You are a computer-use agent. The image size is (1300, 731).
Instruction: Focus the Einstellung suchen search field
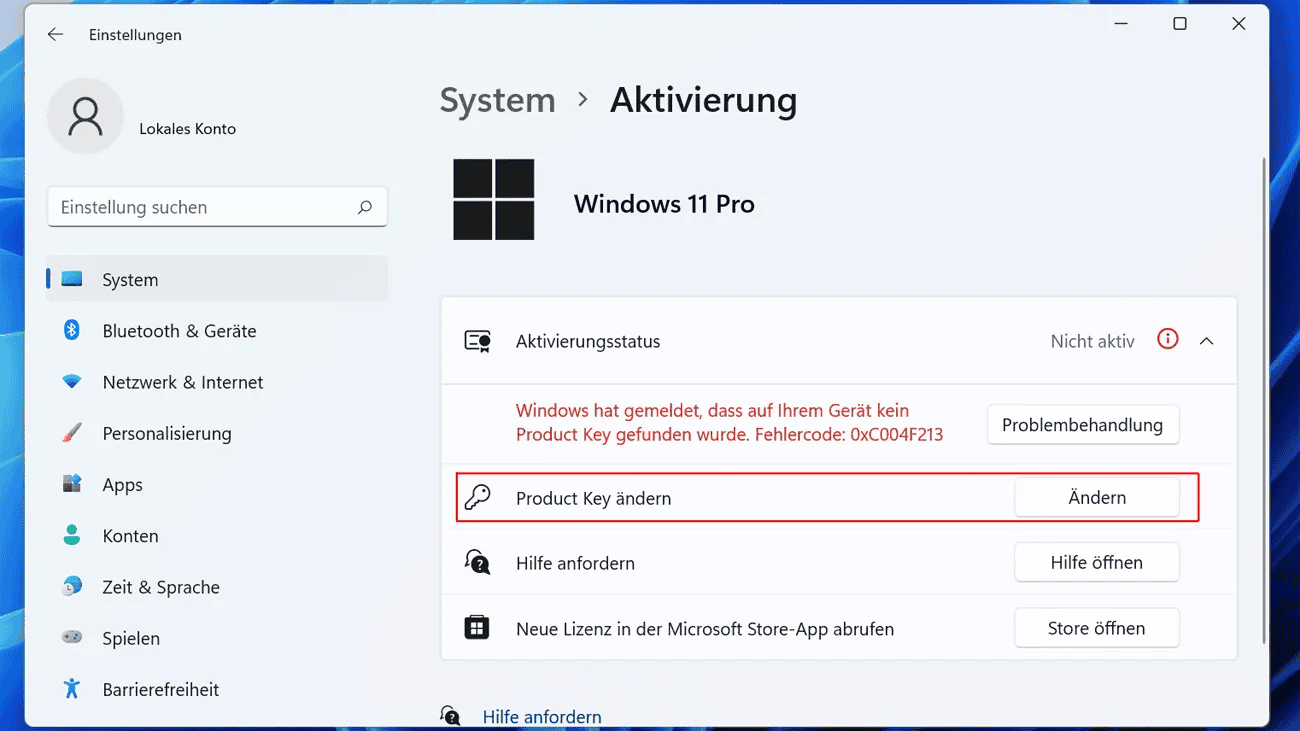pyautogui.click(x=205, y=207)
